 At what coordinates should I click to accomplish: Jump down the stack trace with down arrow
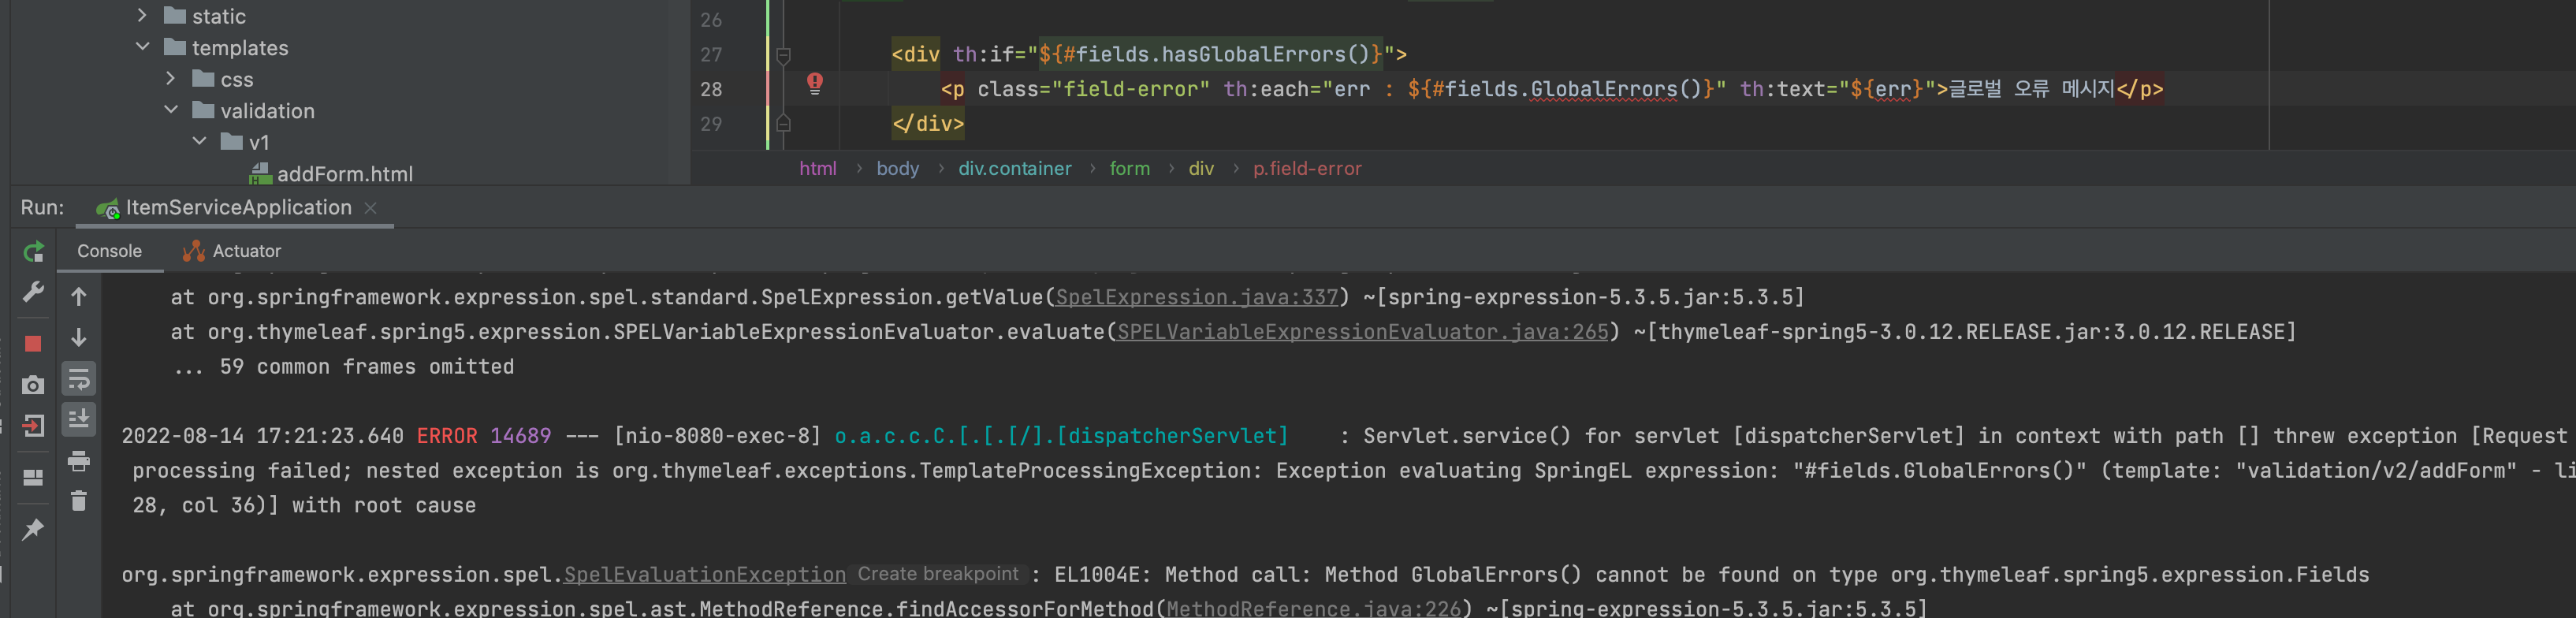(x=79, y=338)
